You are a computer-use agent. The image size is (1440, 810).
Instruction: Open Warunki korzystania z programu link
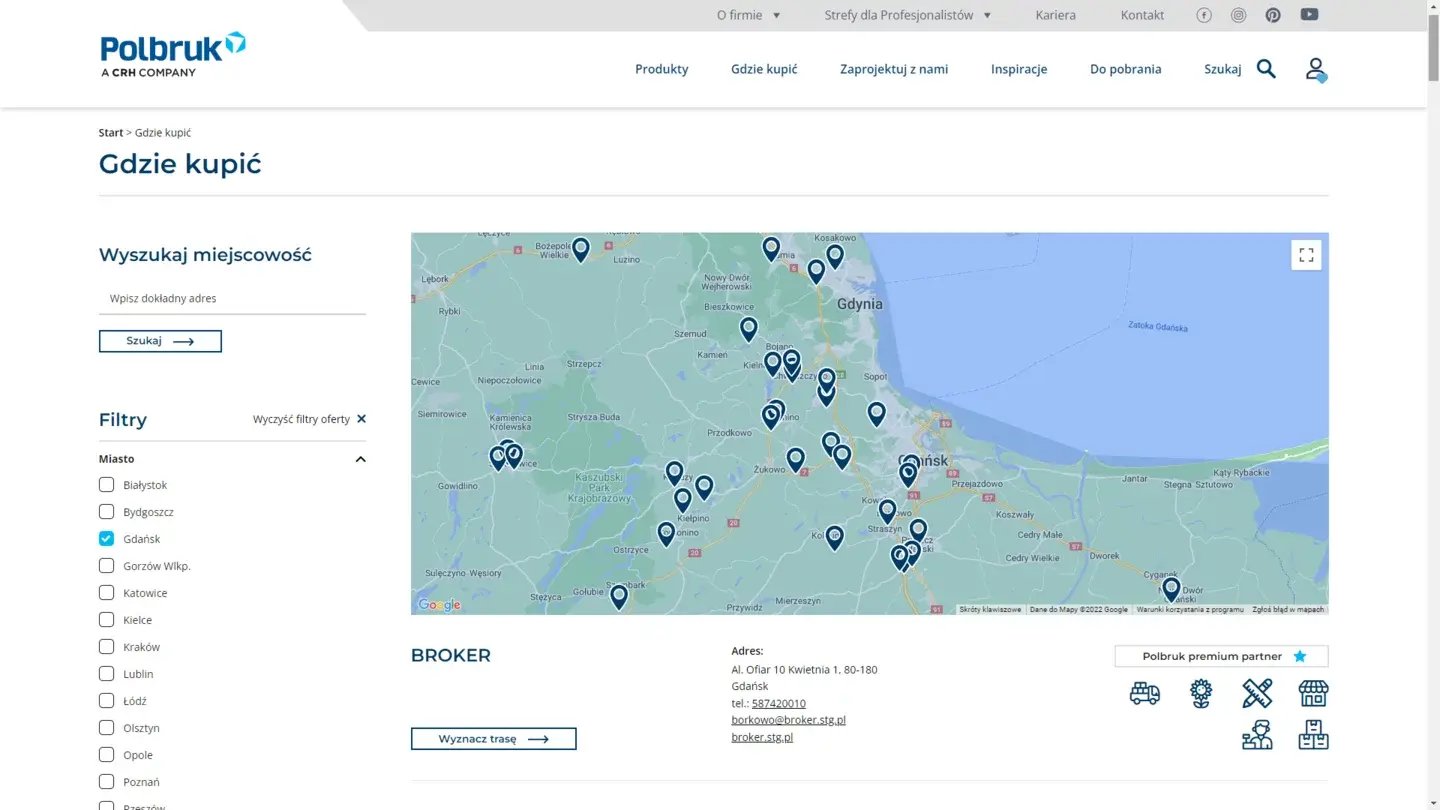(x=1190, y=609)
